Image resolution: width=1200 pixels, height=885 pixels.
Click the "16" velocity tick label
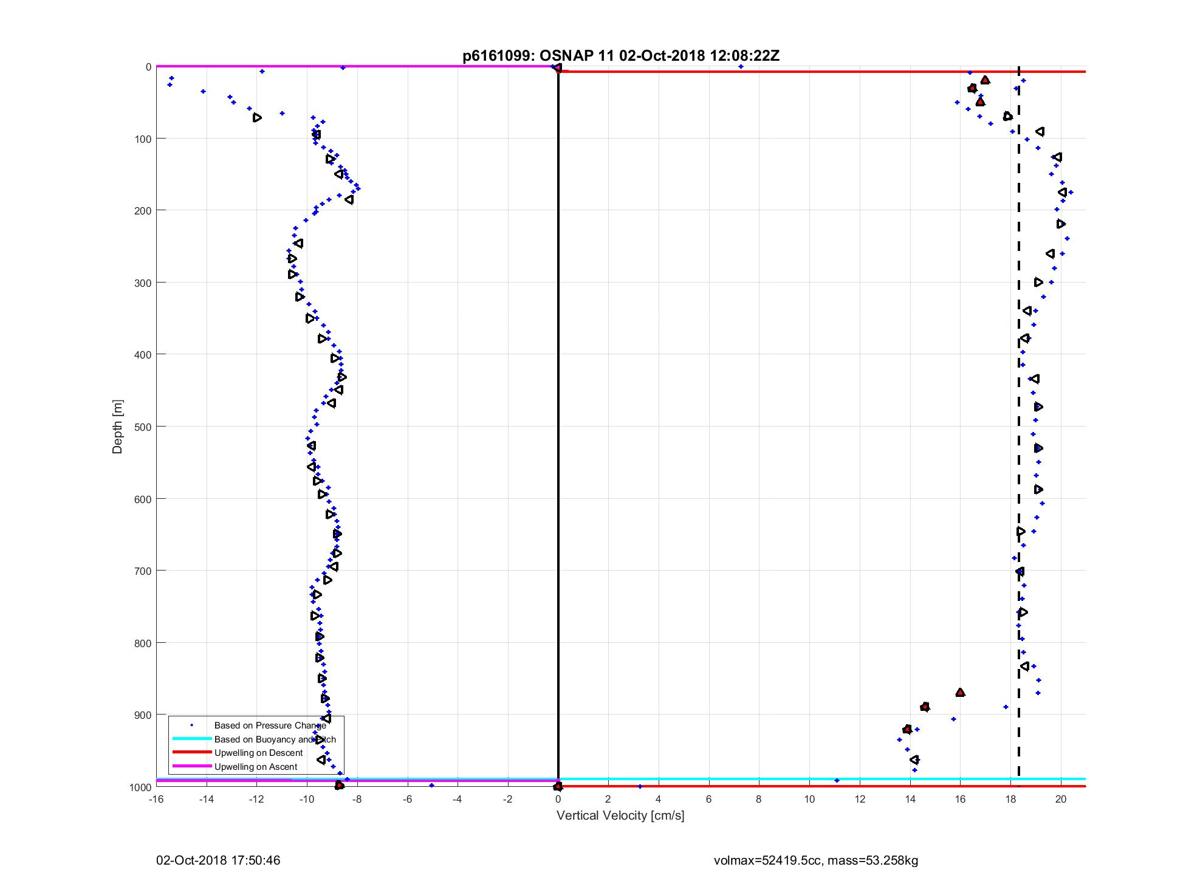961,799
